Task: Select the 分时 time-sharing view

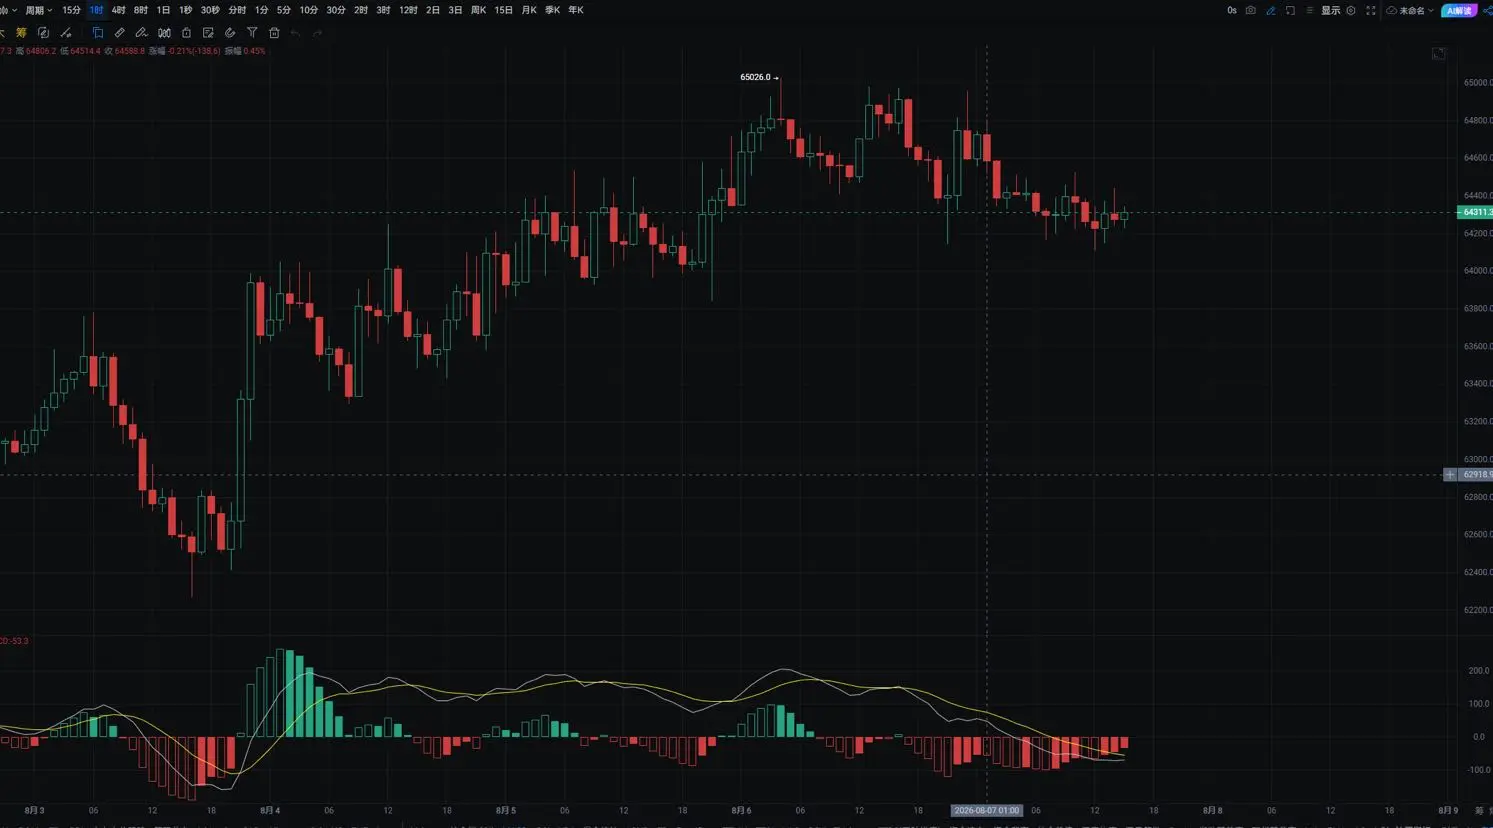Action: tap(237, 10)
